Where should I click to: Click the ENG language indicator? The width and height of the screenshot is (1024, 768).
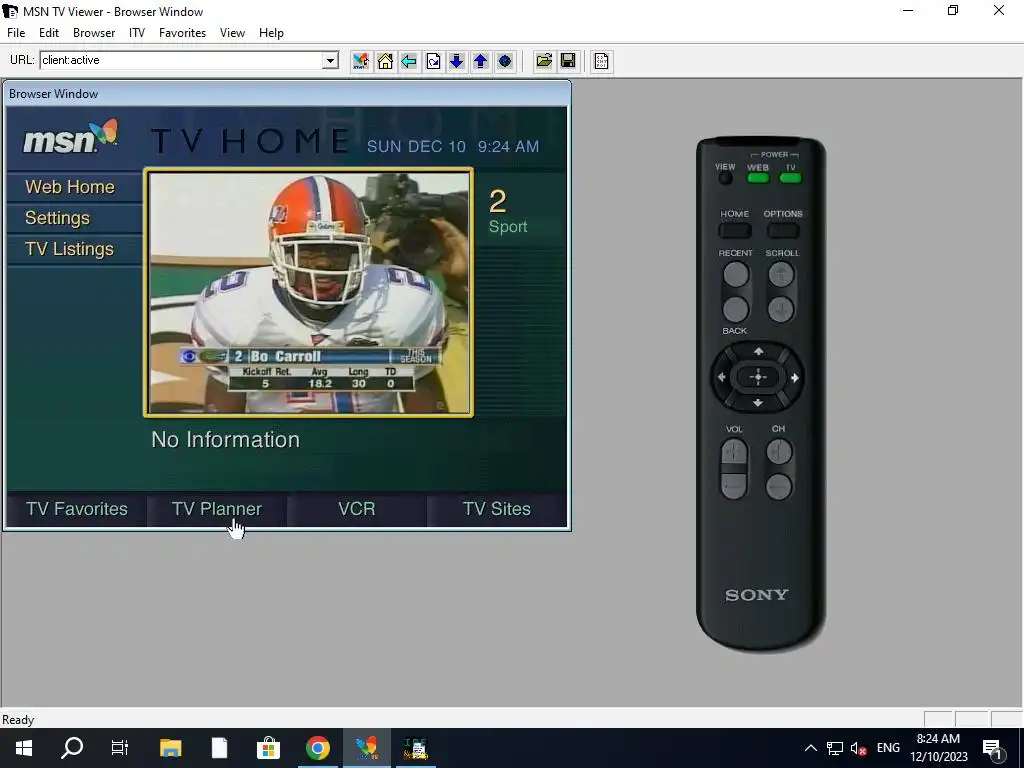click(x=888, y=748)
